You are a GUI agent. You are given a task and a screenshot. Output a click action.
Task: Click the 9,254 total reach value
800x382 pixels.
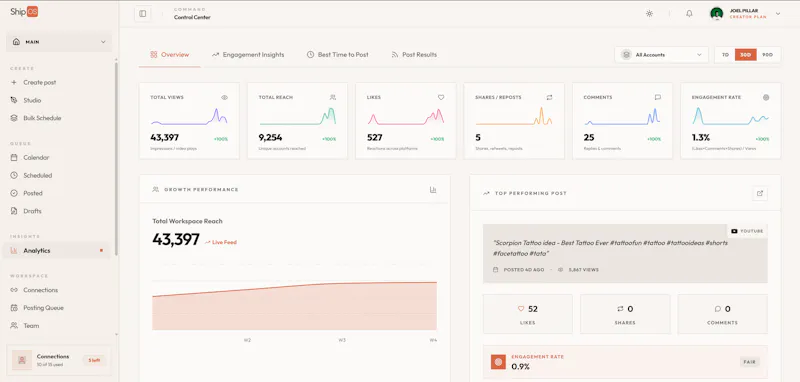[270, 138]
